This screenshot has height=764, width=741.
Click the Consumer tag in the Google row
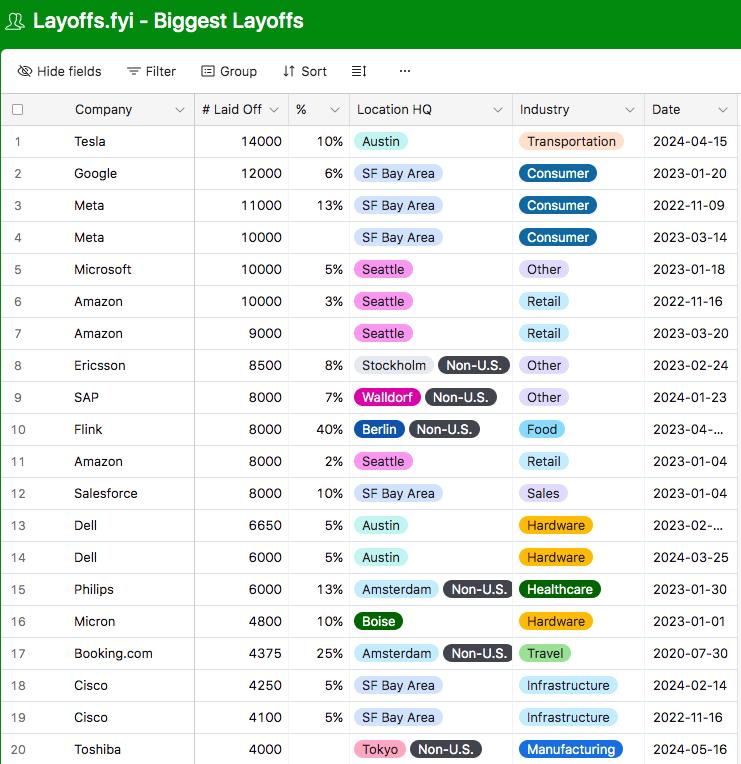pyautogui.click(x=558, y=173)
